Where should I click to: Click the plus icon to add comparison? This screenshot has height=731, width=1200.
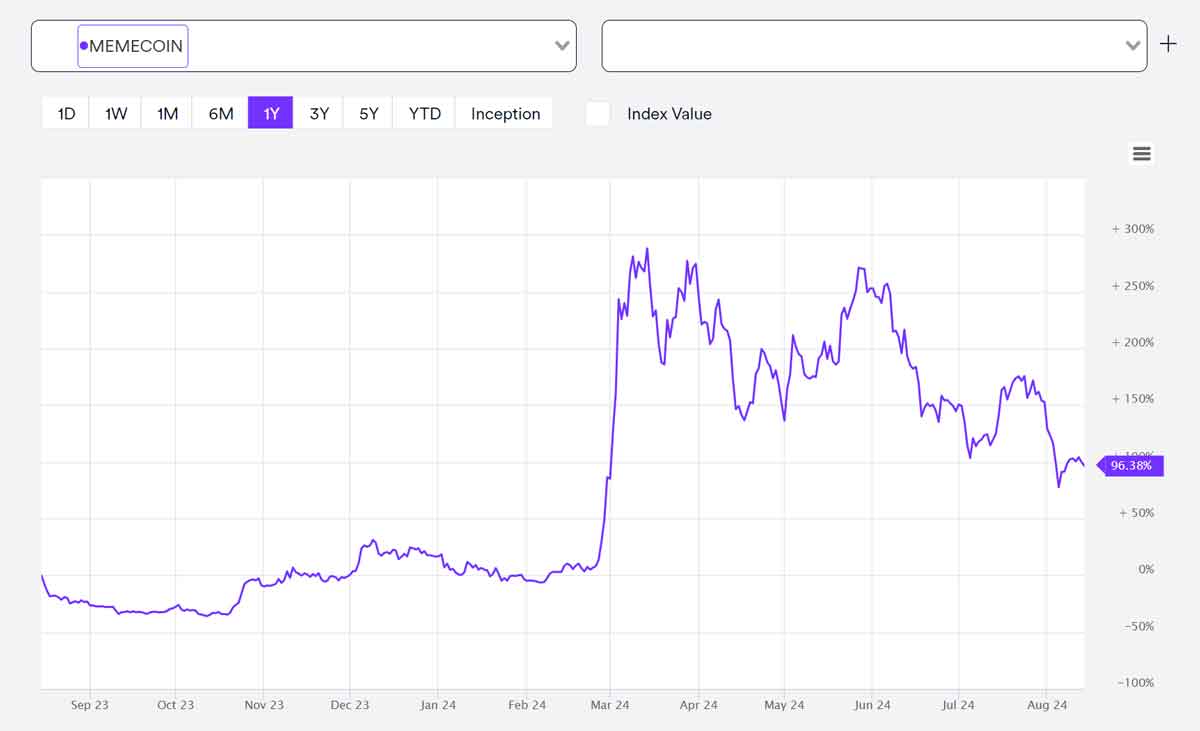(x=1168, y=44)
